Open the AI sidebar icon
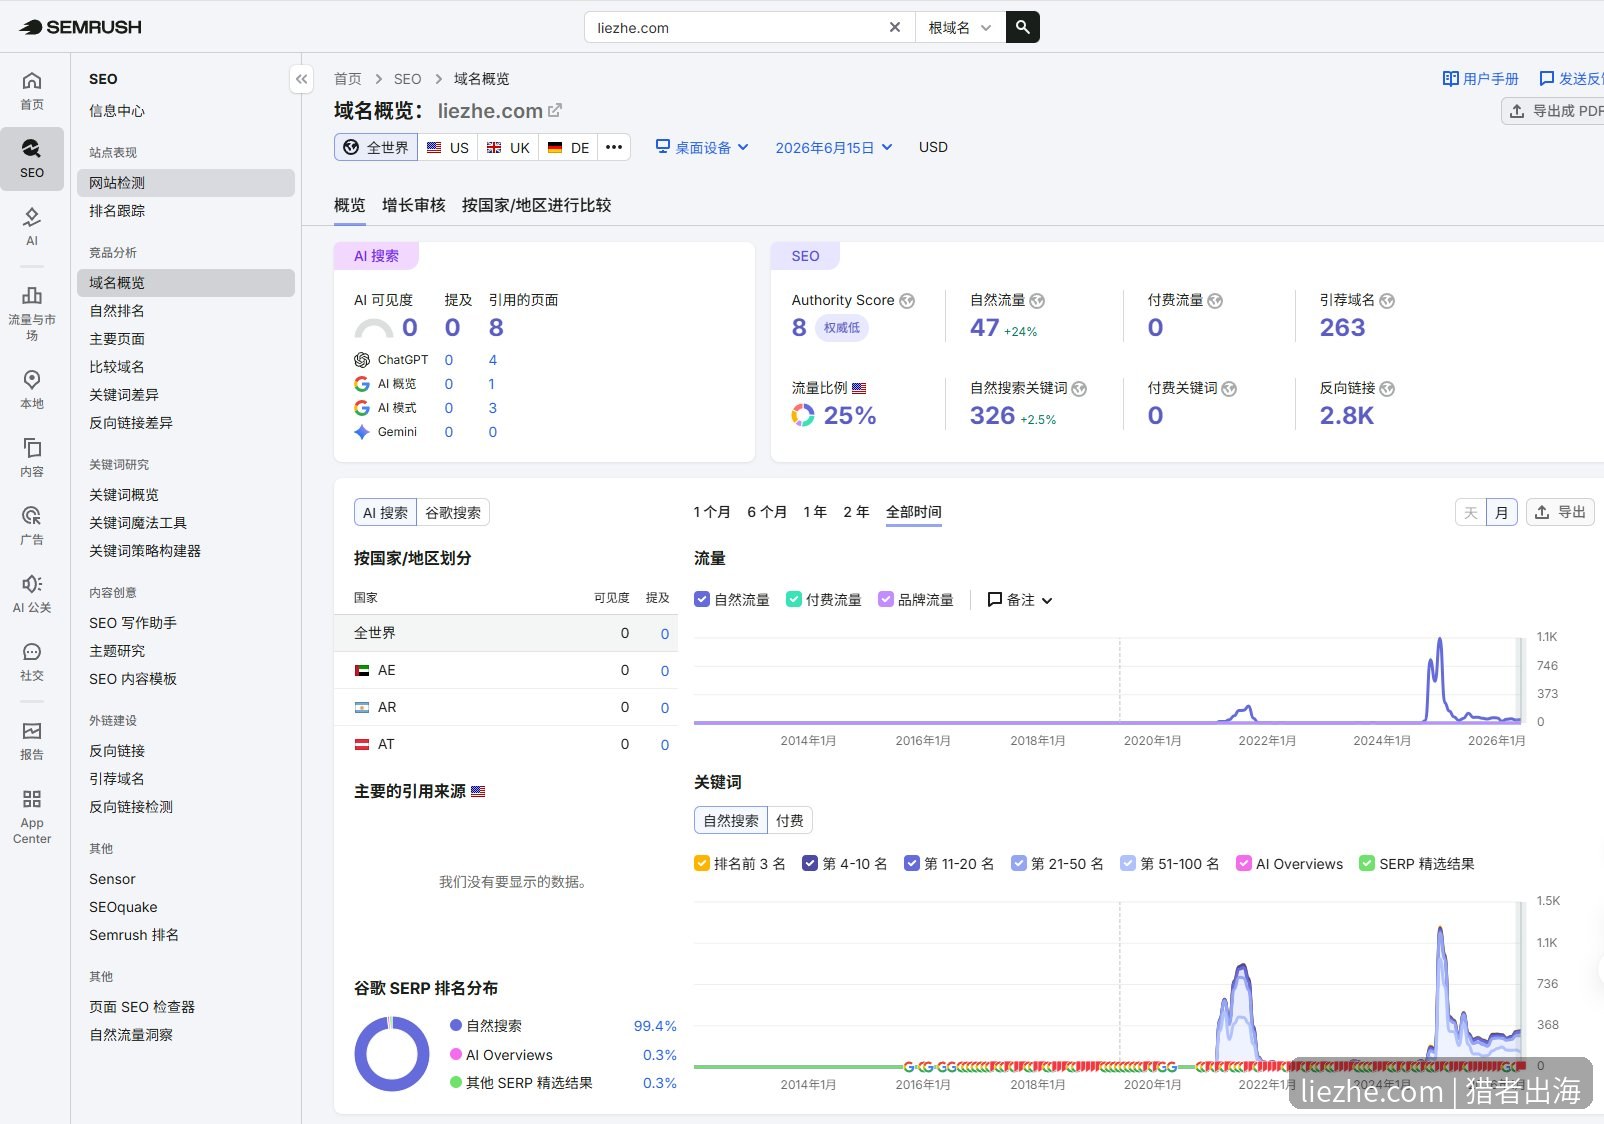This screenshot has width=1604, height=1124. coord(32,226)
